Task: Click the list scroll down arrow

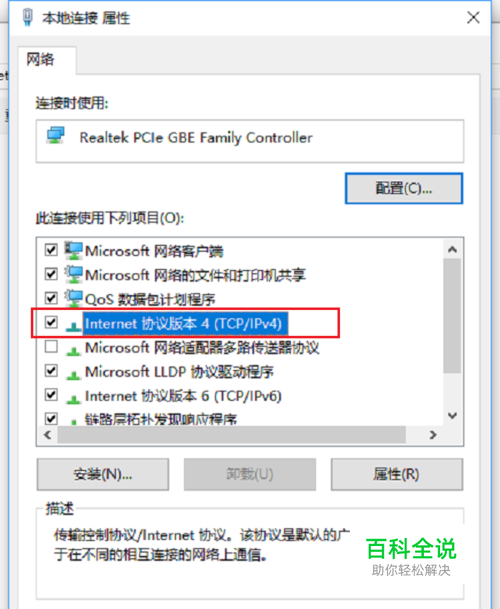Action: point(452,416)
